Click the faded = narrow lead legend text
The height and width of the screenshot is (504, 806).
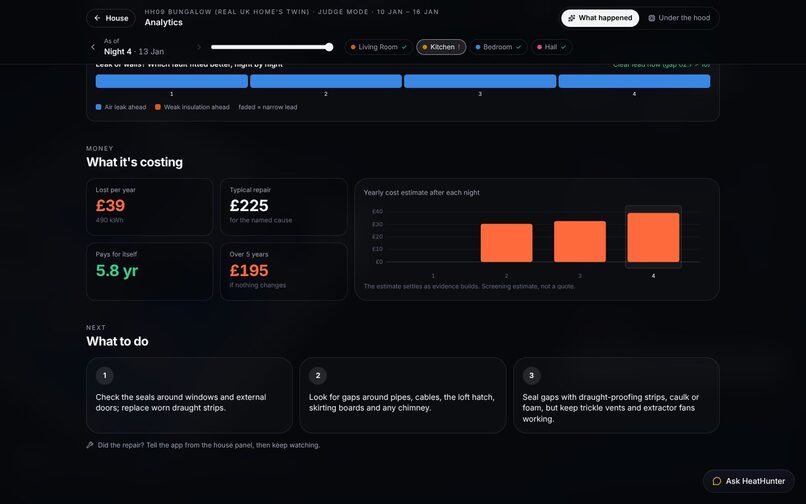[x=268, y=107]
